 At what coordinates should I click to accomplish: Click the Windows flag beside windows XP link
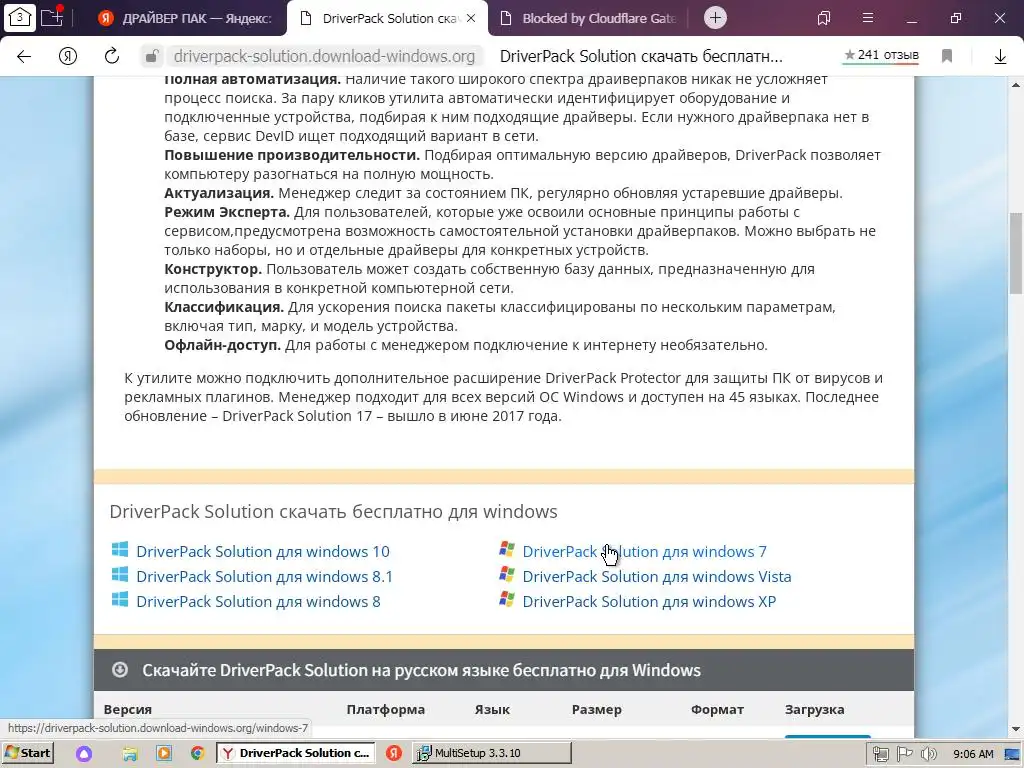tap(507, 598)
